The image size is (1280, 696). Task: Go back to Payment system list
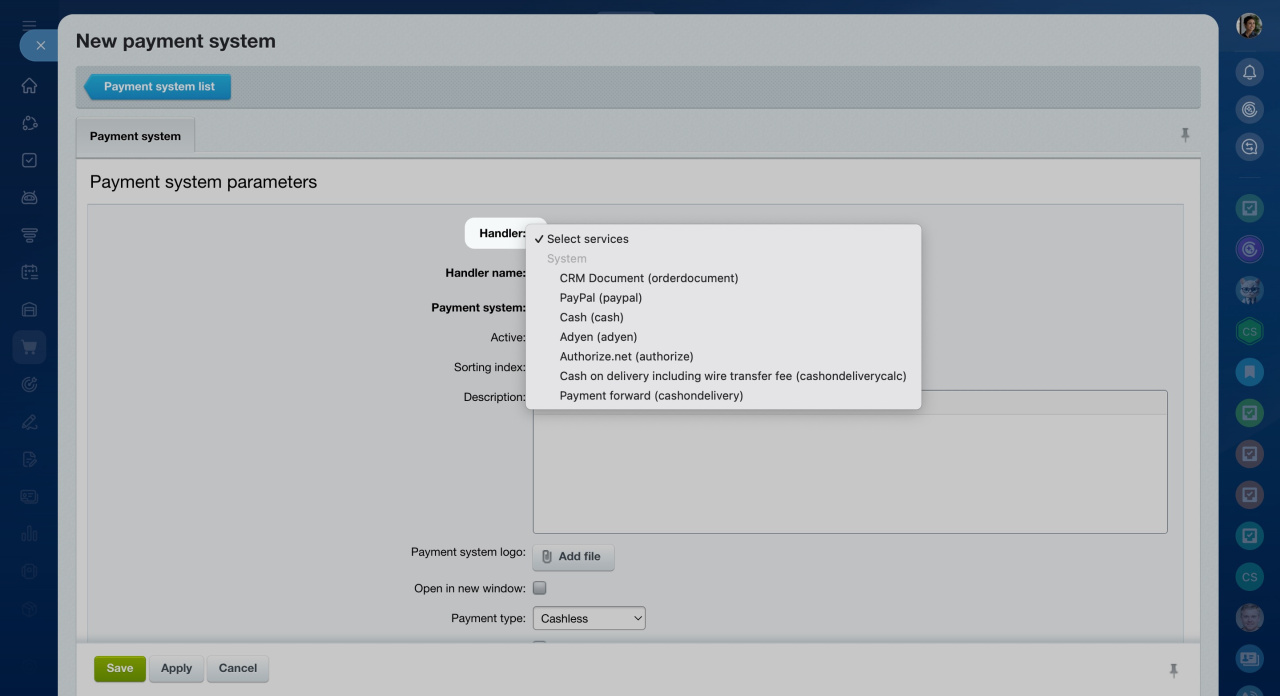[x=159, y=87]
